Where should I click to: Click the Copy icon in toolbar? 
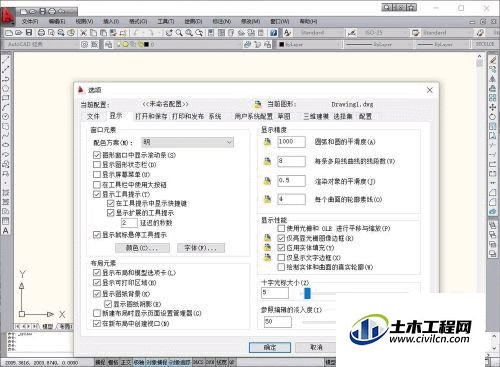click(x=94, y=33)
